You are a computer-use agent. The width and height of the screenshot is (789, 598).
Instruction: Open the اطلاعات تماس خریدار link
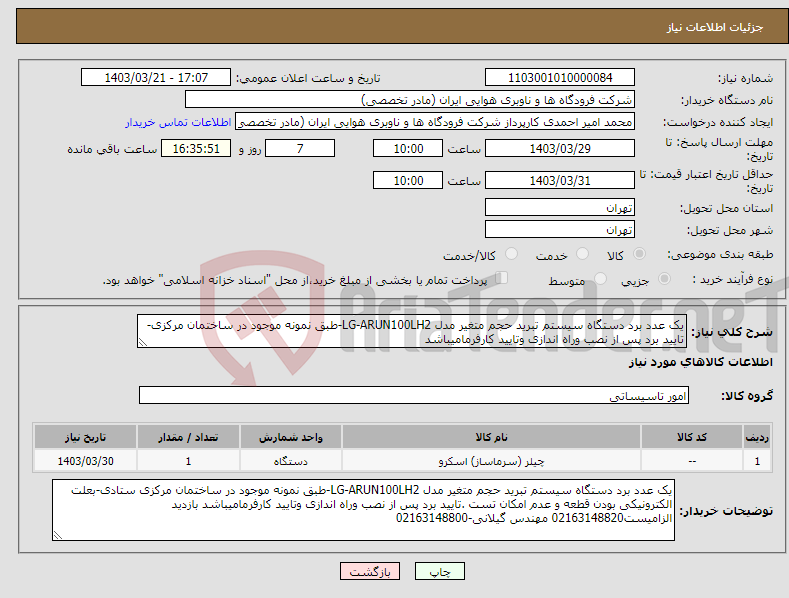pyautogui.click(x=178, y=122)
